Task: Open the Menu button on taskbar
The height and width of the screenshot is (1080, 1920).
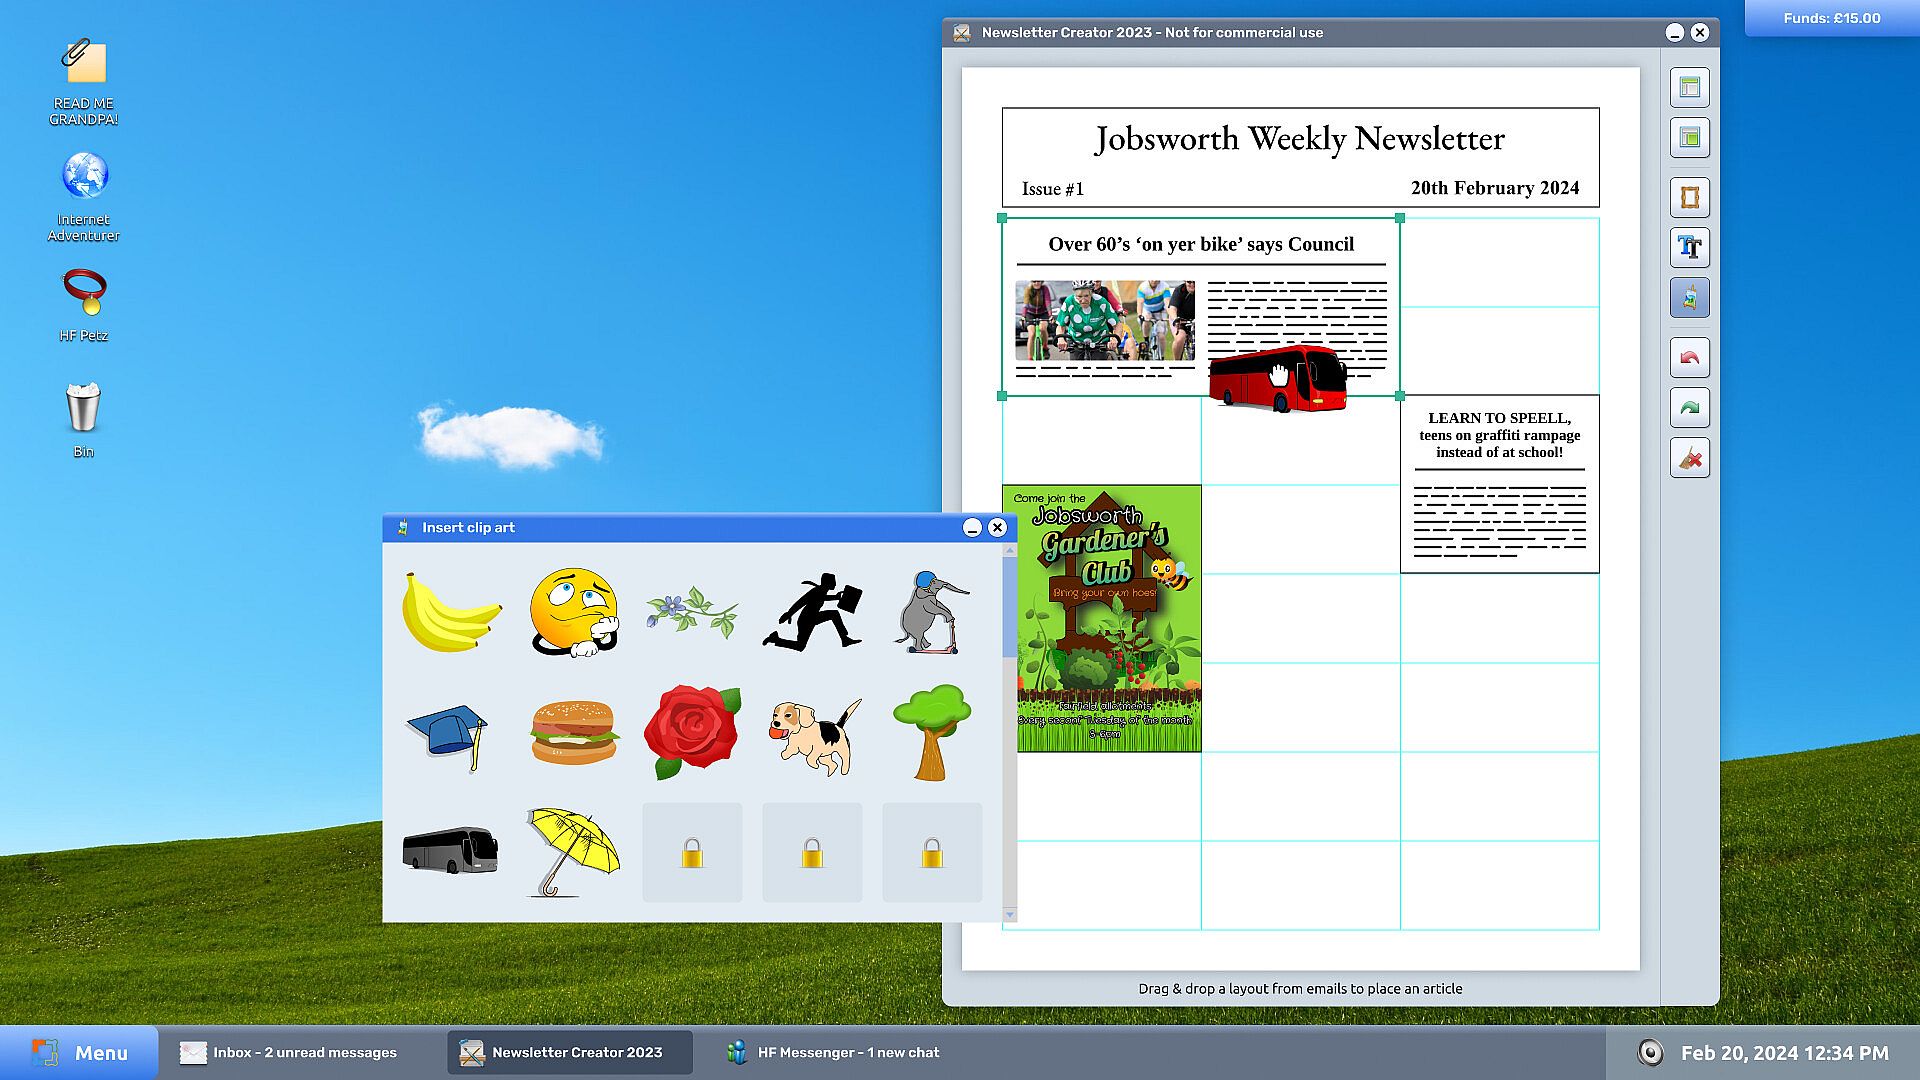Action: (80, 1052)
